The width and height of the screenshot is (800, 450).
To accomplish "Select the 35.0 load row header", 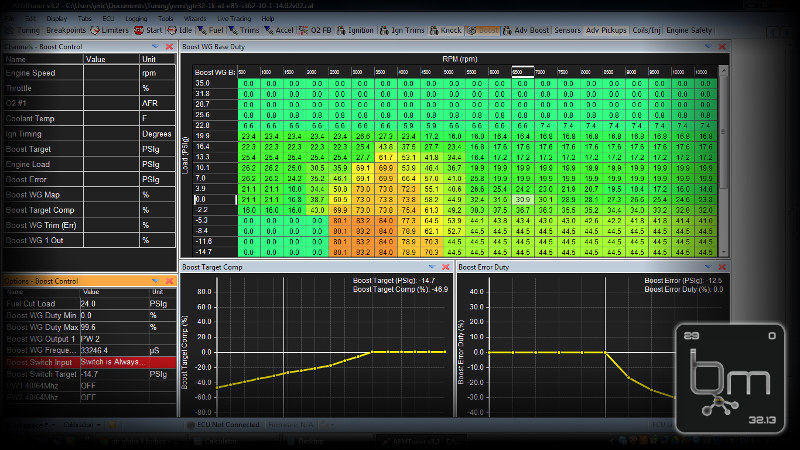I will 215,83.
